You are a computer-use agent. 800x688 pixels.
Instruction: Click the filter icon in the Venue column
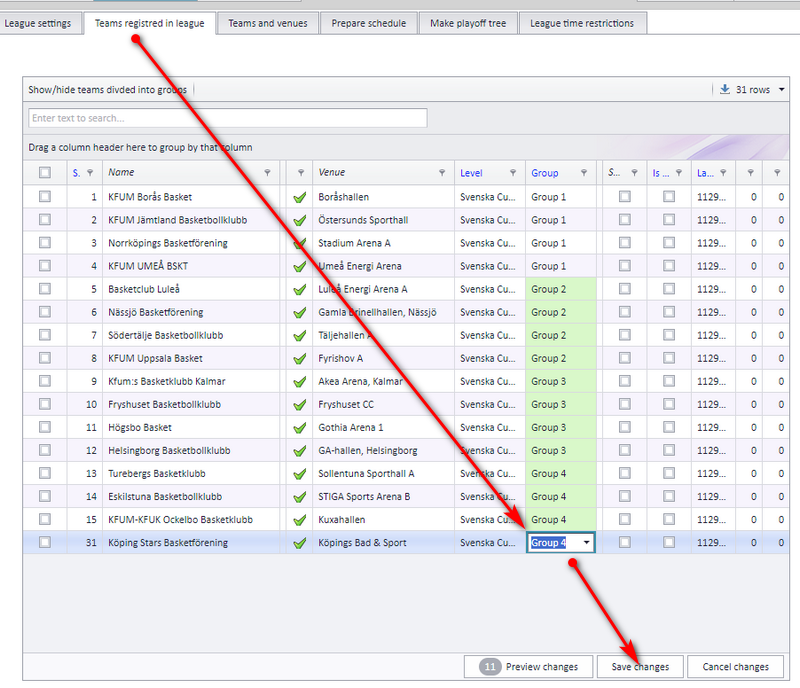pos(442,173)
